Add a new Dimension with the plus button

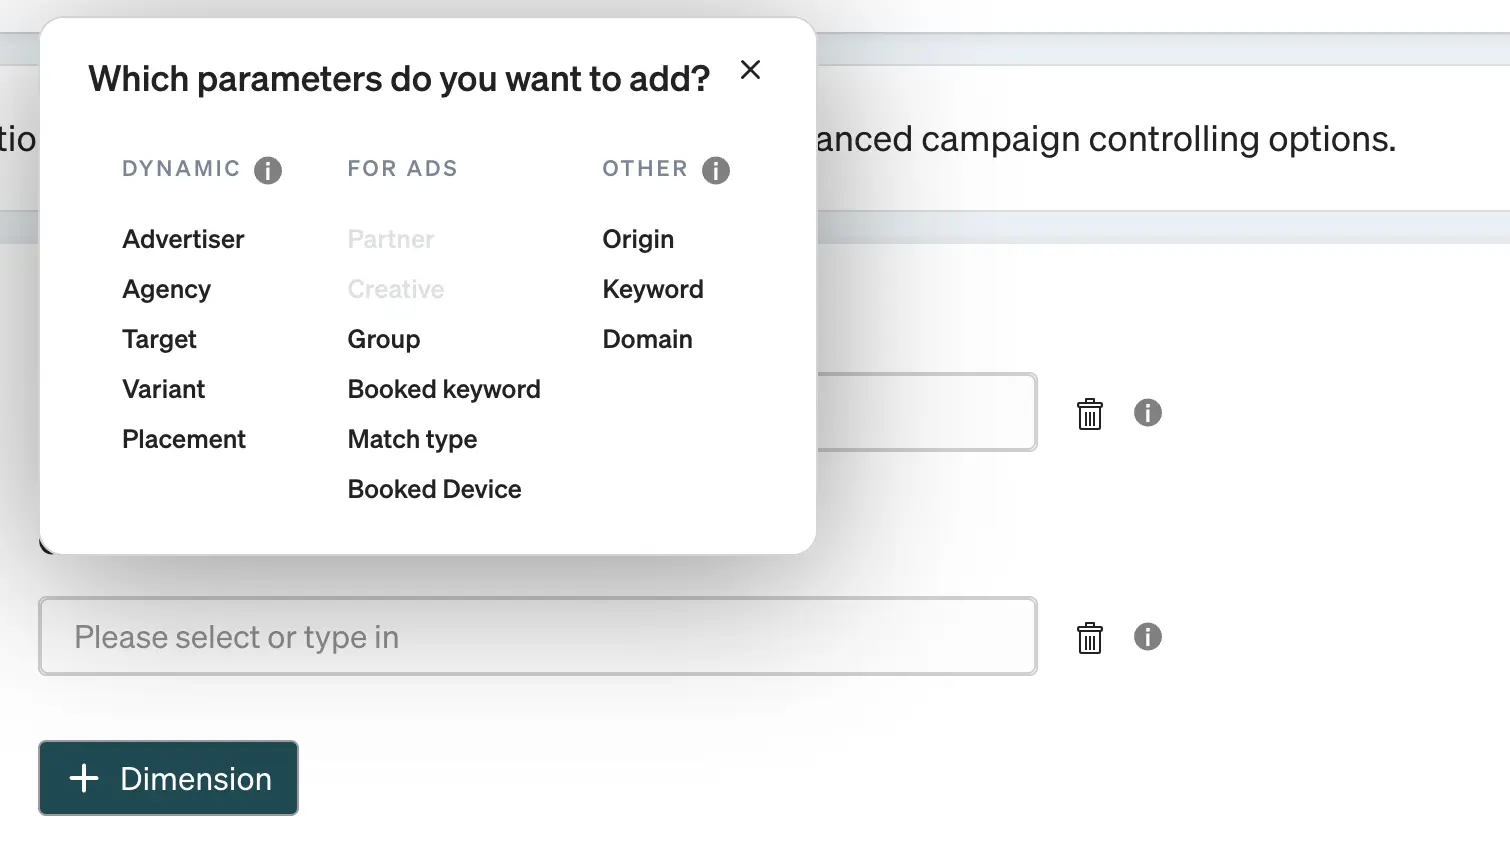(168, 778)
